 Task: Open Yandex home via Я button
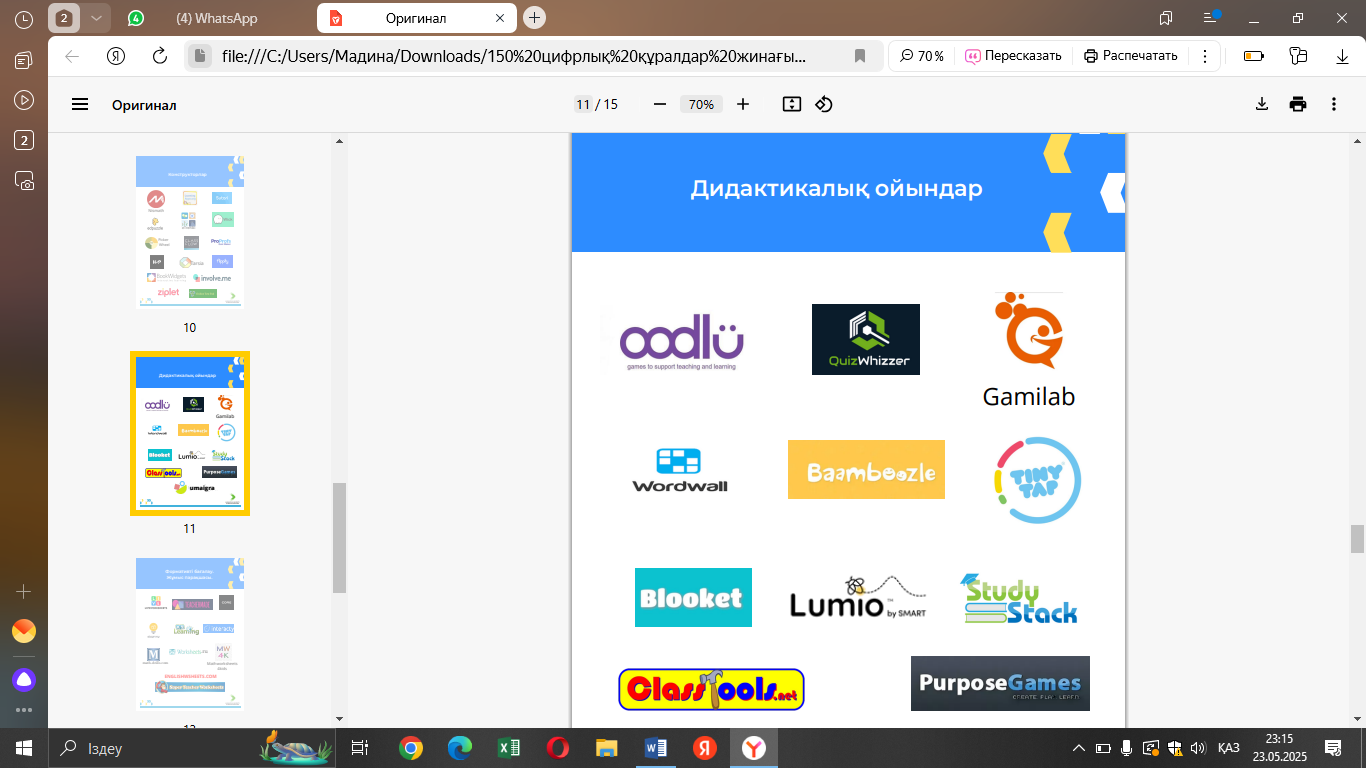coord(116,56)
